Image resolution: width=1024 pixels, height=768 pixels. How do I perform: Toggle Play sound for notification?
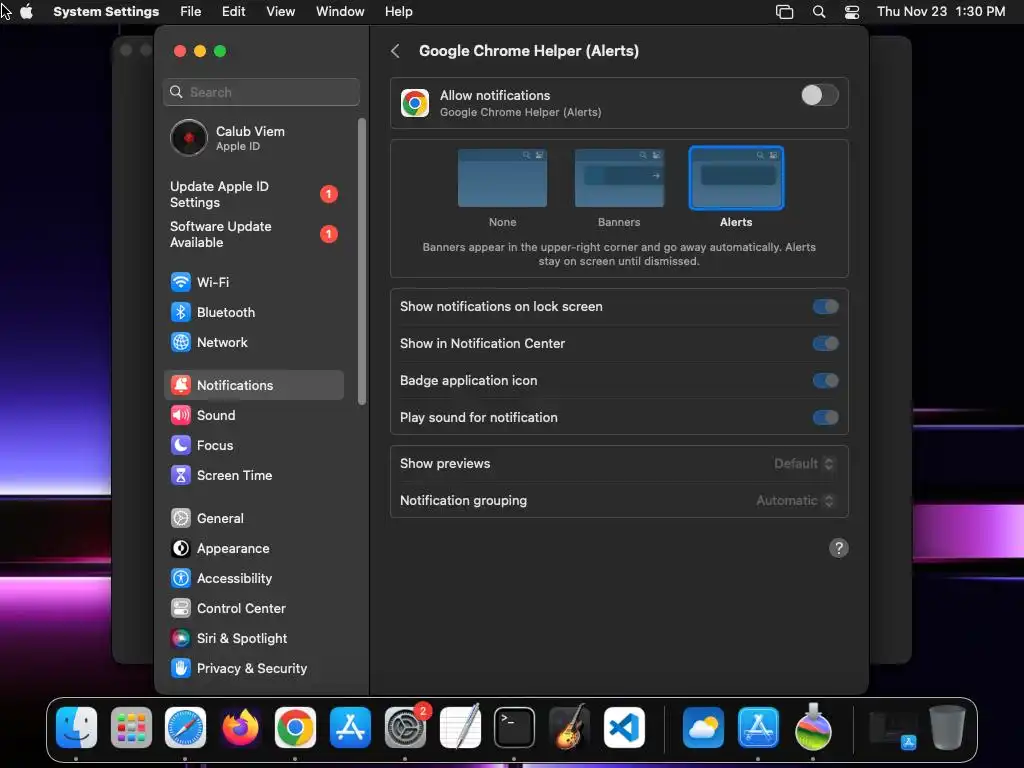825,417
